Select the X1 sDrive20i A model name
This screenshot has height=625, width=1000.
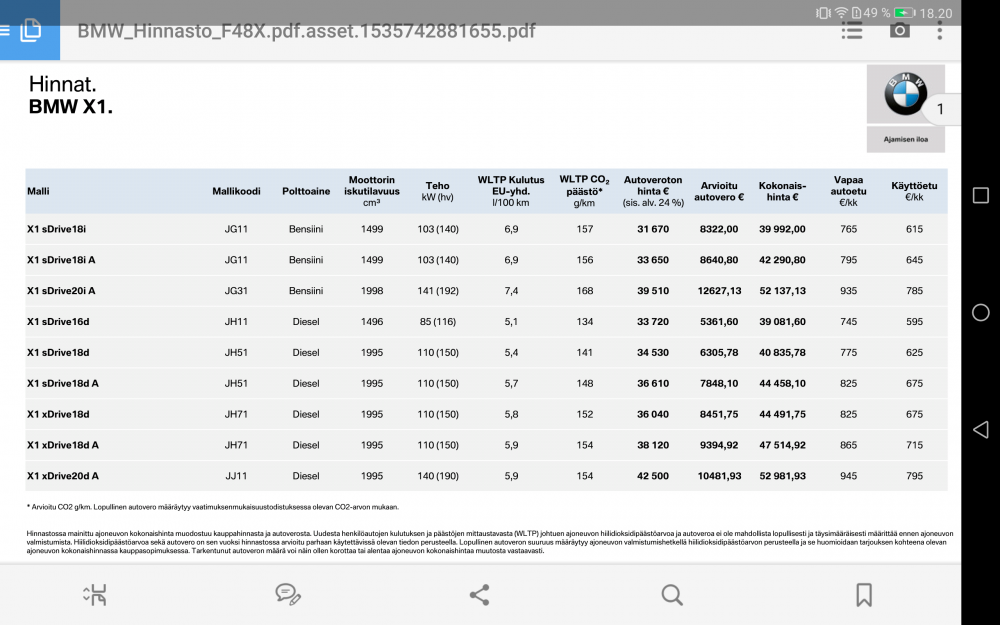(x=61, y=291)
